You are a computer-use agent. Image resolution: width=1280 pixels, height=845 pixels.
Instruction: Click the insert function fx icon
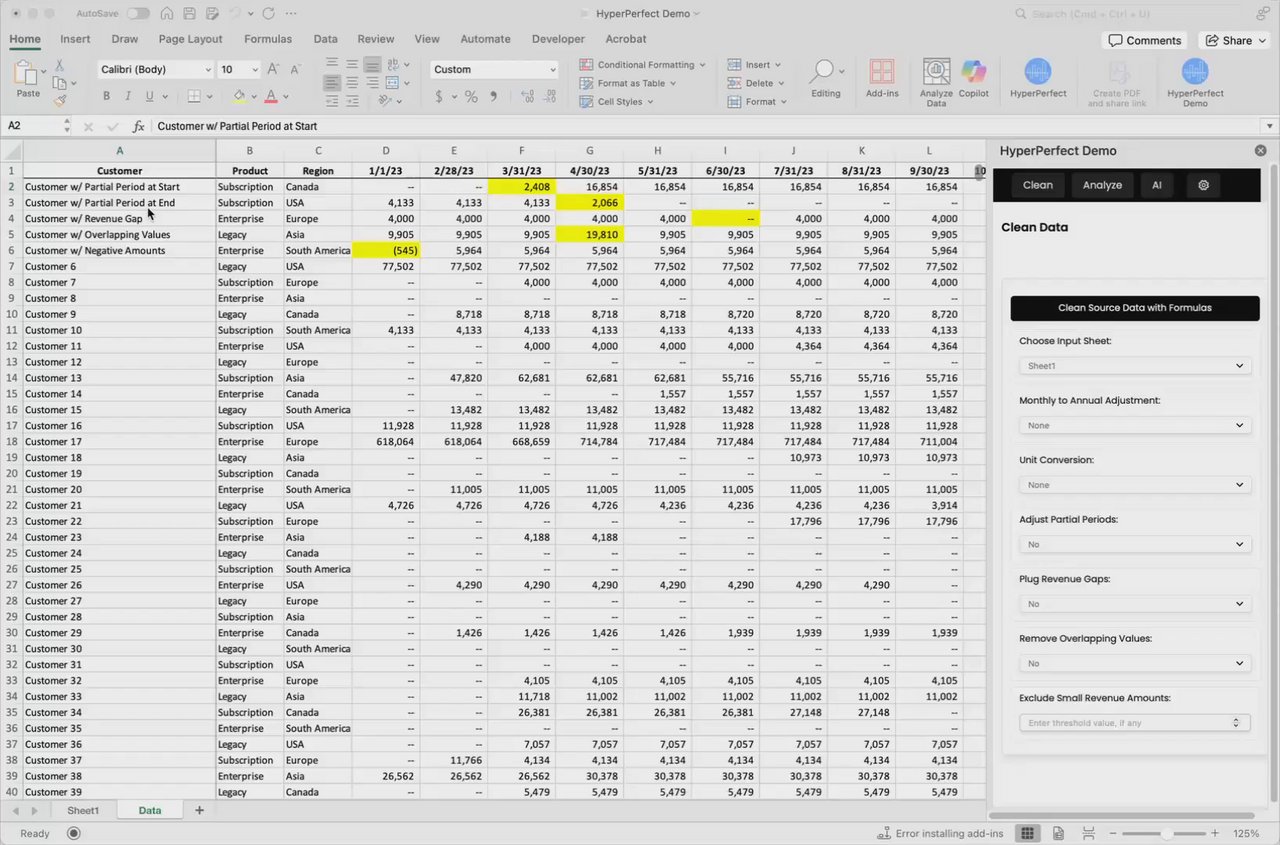click(x=138, y=126)
